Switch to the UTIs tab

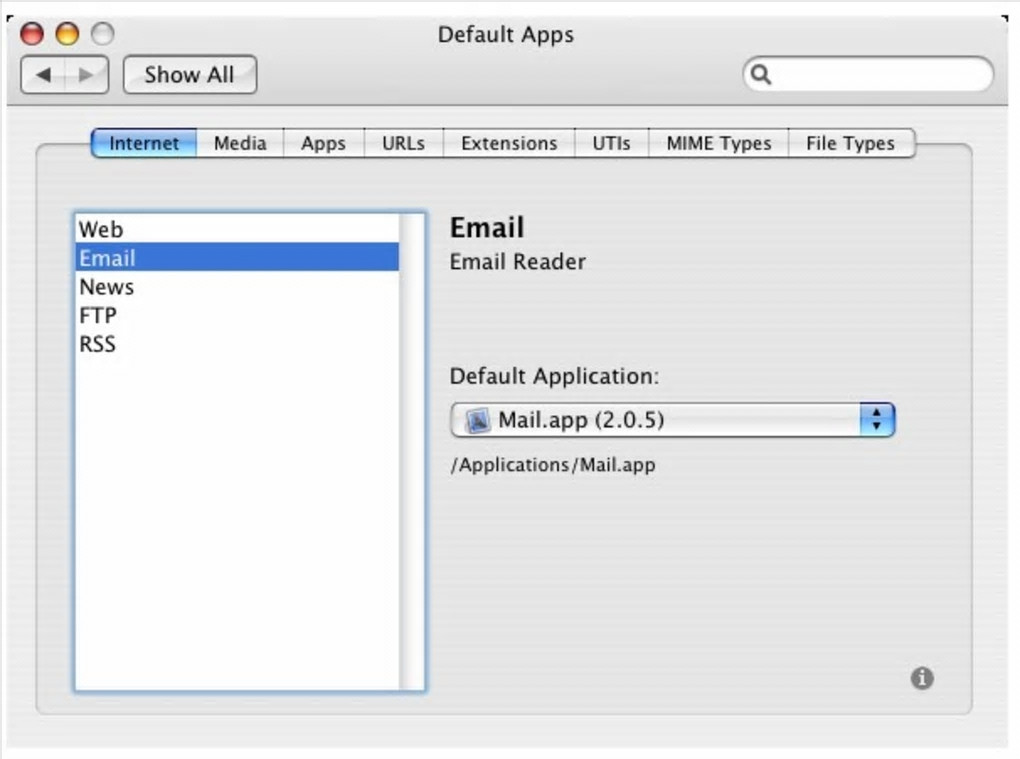tap(611, 143)
